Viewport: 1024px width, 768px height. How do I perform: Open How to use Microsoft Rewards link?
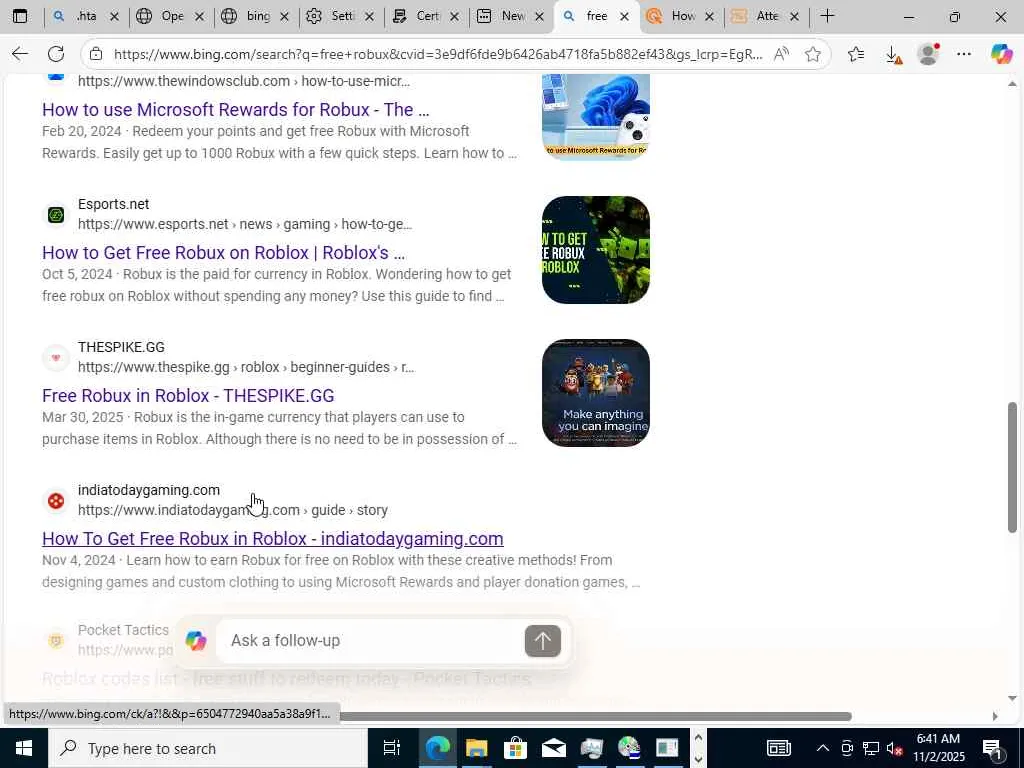[x=236, y=110]
